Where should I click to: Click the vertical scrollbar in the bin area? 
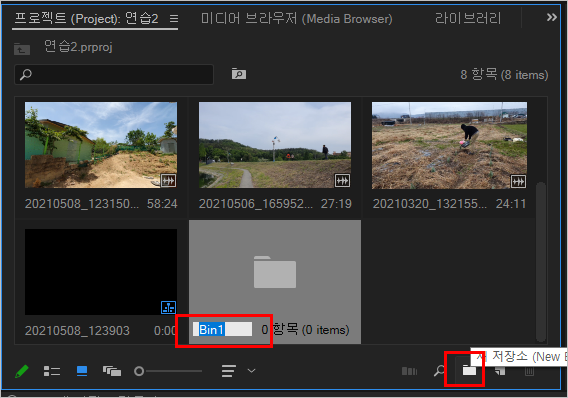click(540, 262)
